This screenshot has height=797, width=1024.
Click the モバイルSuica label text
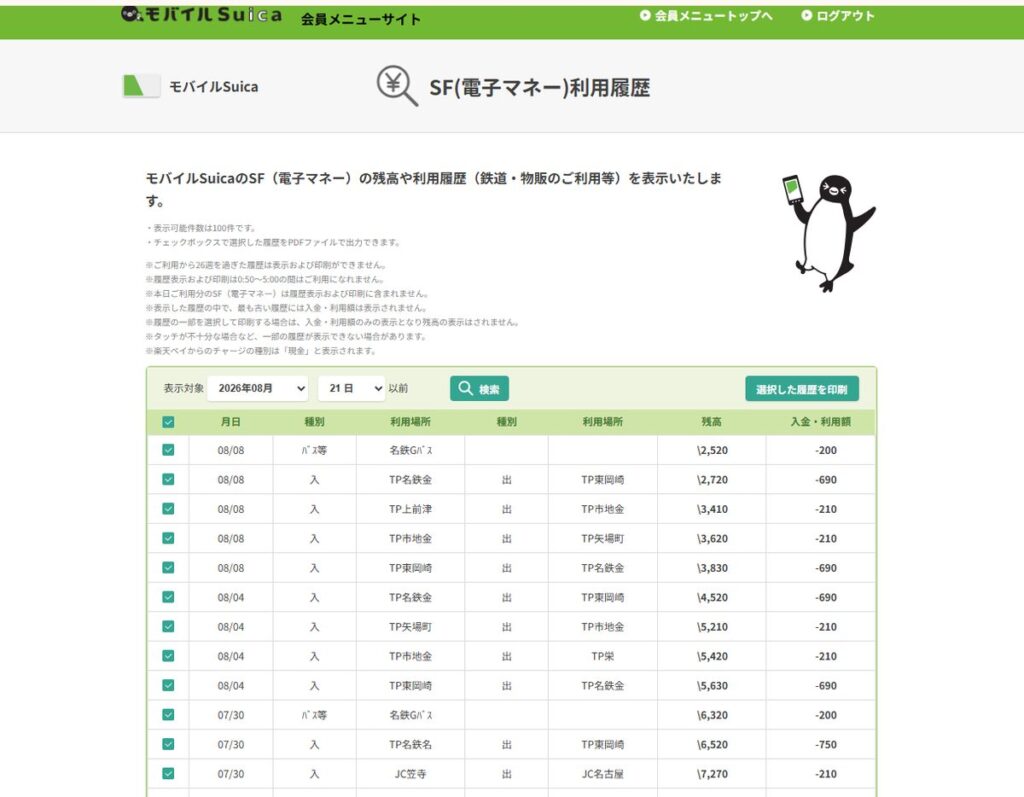(x=214, y=86)
